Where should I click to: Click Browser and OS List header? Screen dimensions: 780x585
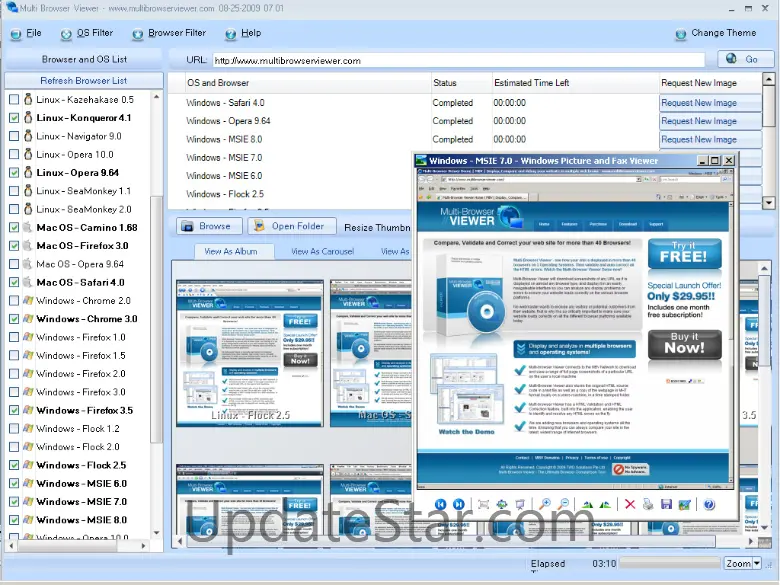84,59
